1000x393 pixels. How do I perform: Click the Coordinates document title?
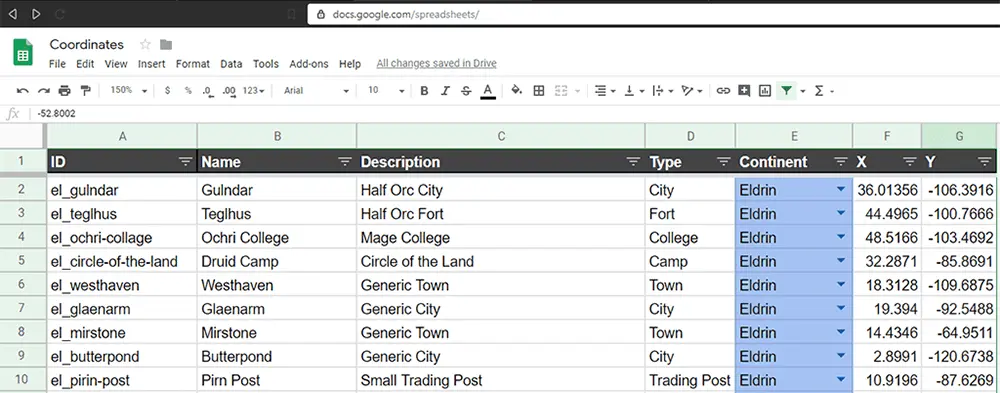87,44
